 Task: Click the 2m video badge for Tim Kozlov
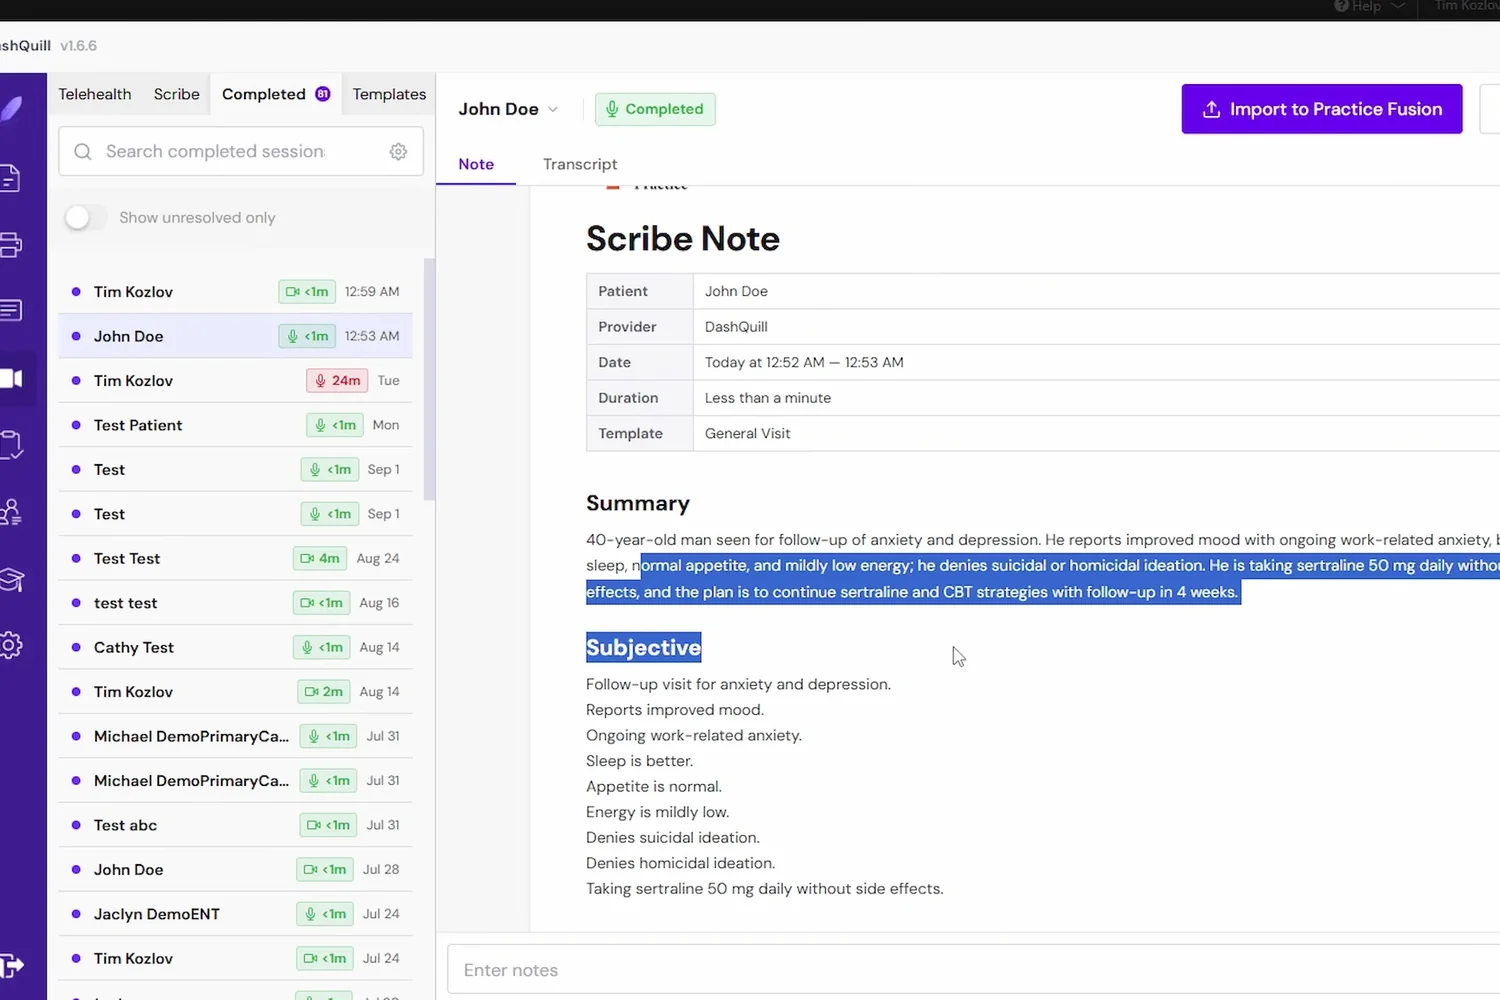pyautogui.click(x=323, y=691)
